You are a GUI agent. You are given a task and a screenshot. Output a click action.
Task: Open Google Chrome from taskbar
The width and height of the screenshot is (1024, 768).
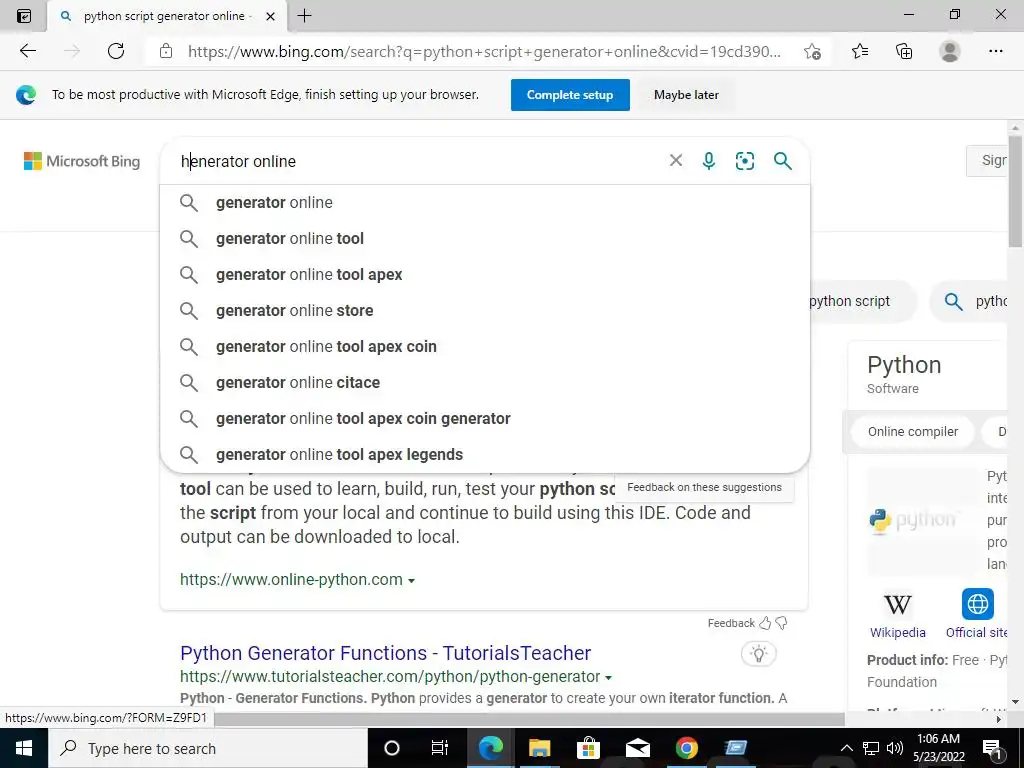pos(686,748)
